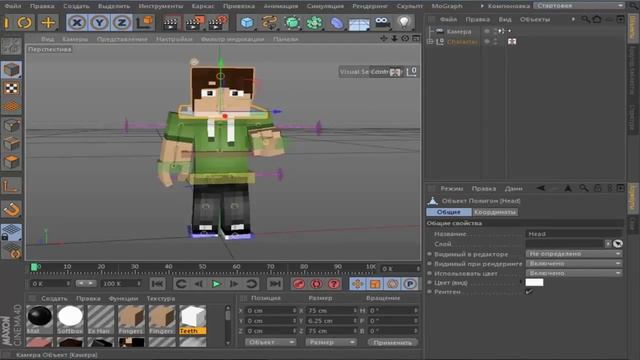This screenshot has height=360, width=640.
Task: Toggle Z axis lock
Action: (x=121, y=23)
